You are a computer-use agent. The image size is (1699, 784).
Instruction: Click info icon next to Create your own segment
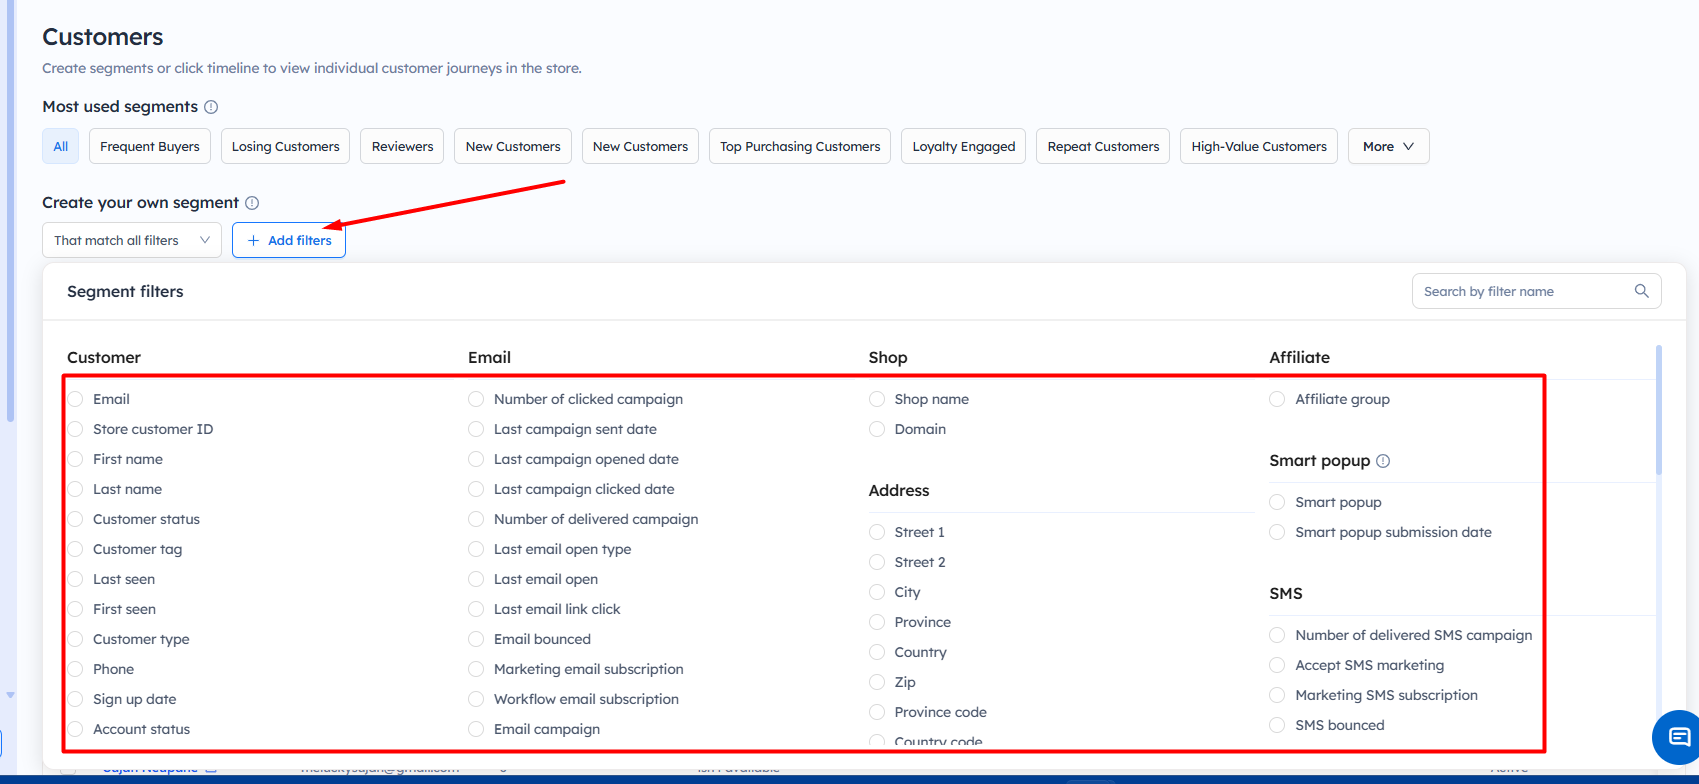(x=252, y=203)
